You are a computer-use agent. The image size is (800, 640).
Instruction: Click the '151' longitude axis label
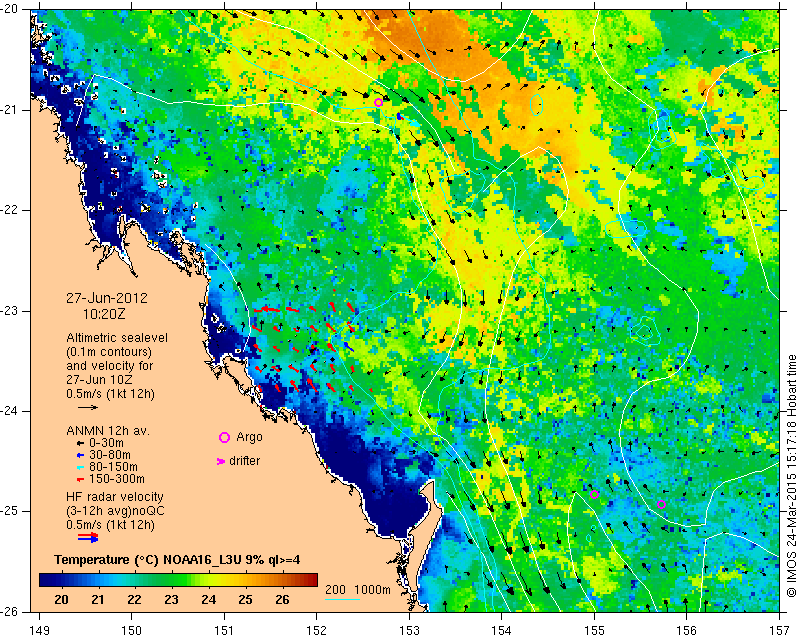224,630
